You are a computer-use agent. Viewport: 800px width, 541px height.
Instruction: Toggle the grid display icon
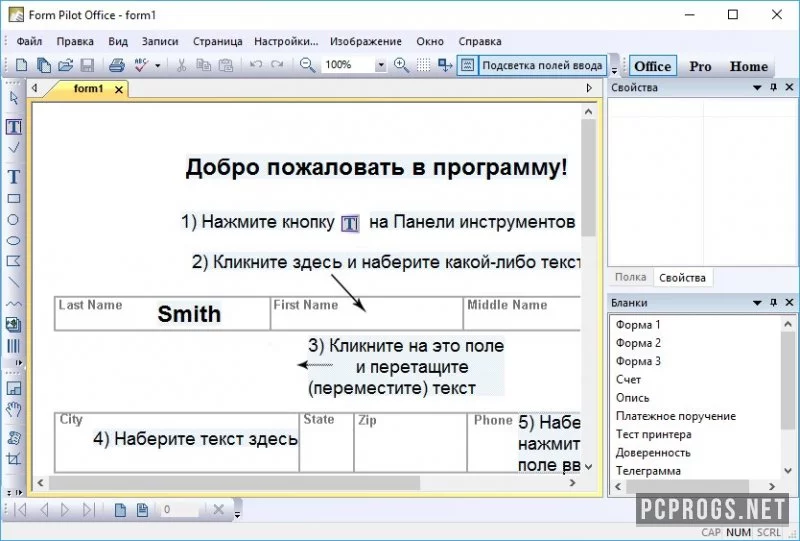click(x=423, y=65)
